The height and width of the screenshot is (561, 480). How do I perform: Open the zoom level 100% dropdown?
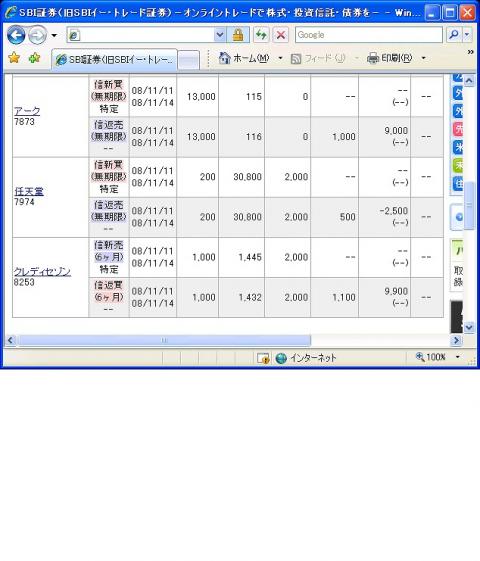pos(458,357)
